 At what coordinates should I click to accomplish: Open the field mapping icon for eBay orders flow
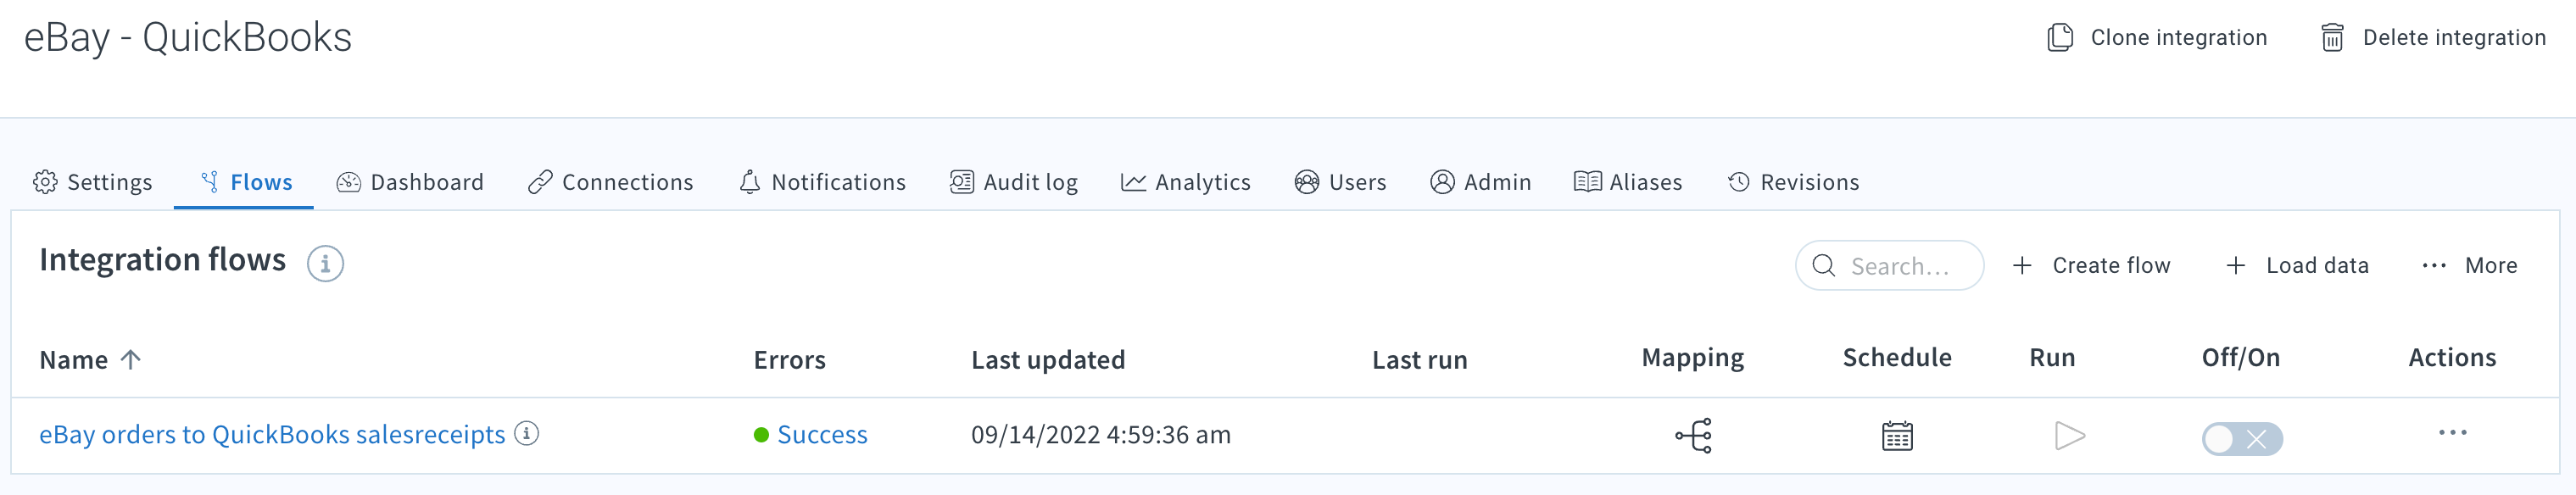(x=1693, y=436)
